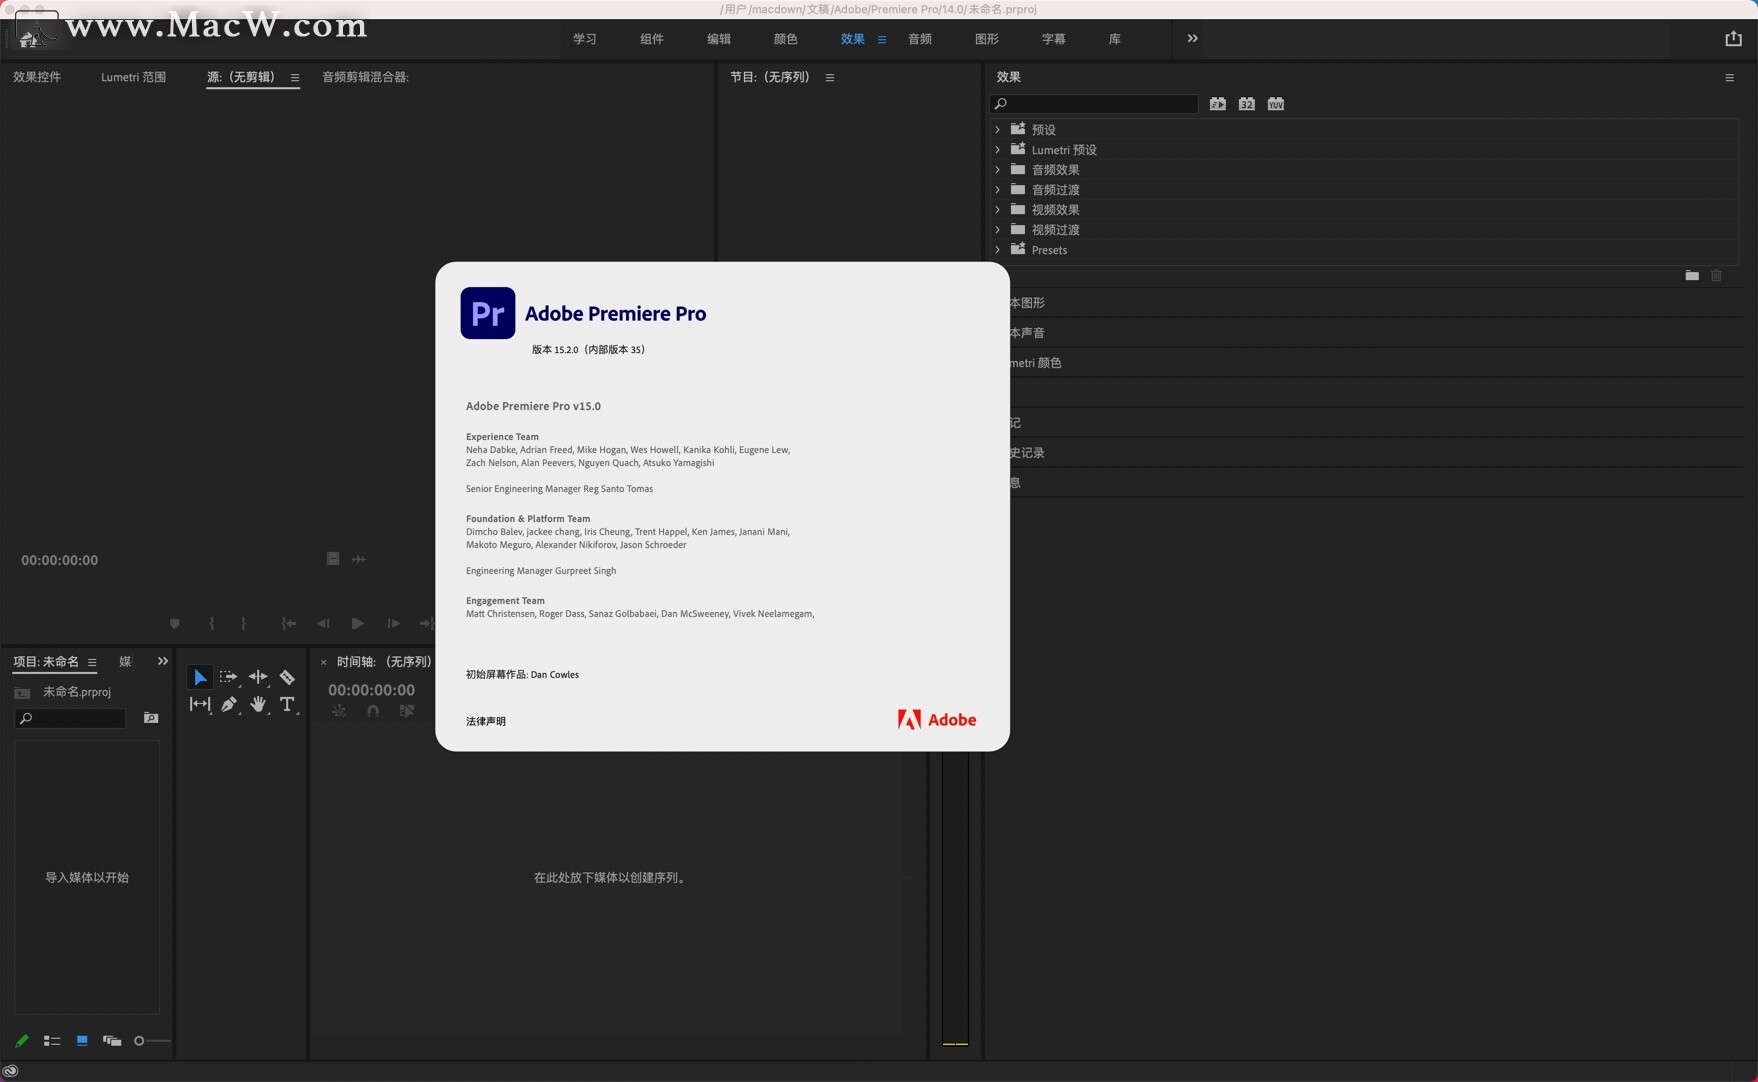Show hidden Project panel tabs with chevrons
1758x1082 pixels.
click(163, 662)
